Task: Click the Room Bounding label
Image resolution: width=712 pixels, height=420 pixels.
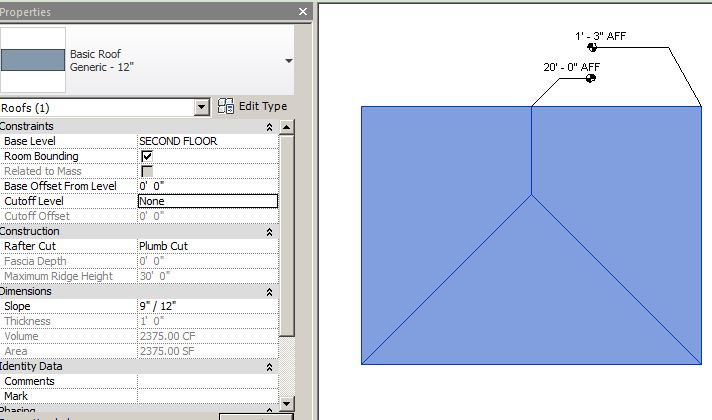Action: pyautogui.click(x=41, y=156)
